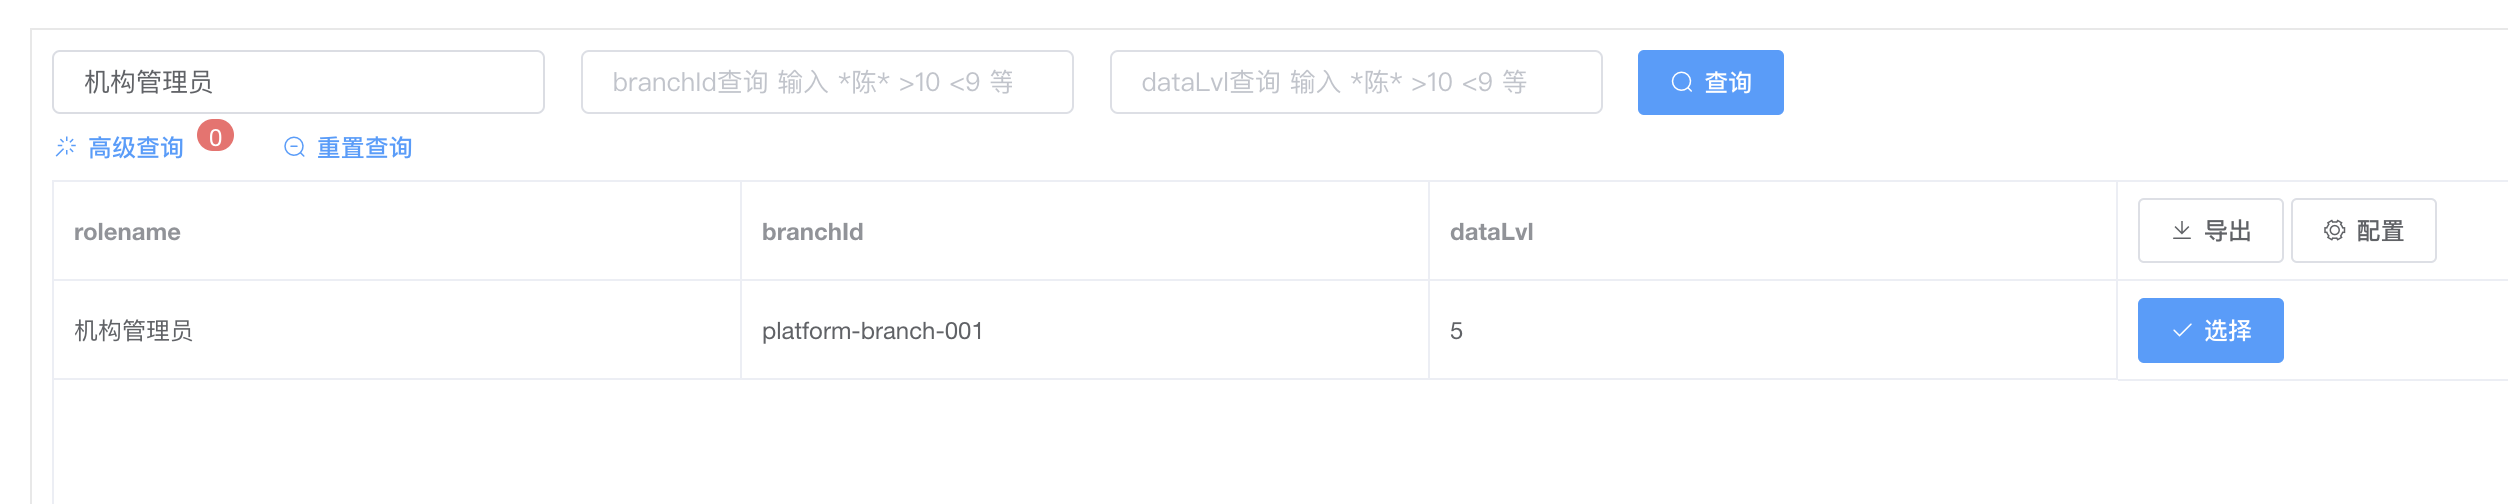Click the dataLvl column header

pos(1491,232)
